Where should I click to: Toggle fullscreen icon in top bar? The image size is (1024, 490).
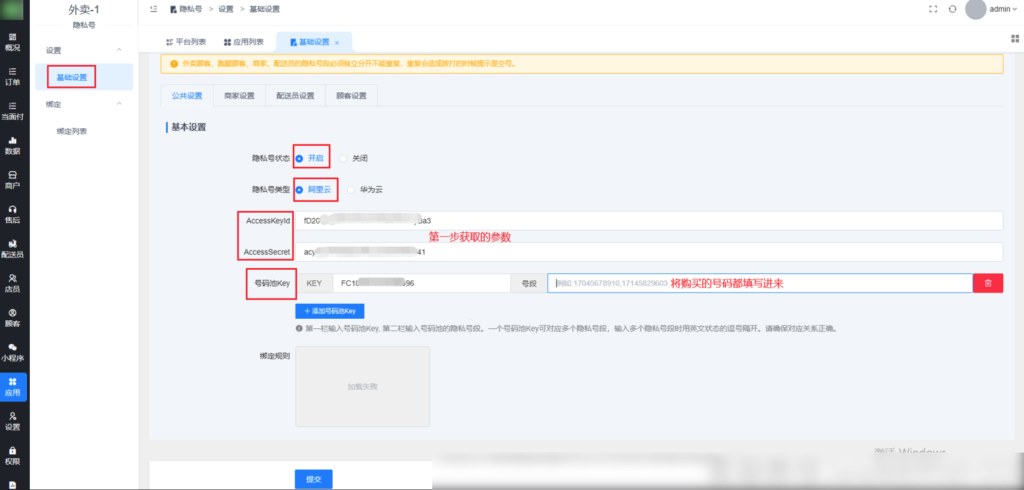(x=933, y=9)
